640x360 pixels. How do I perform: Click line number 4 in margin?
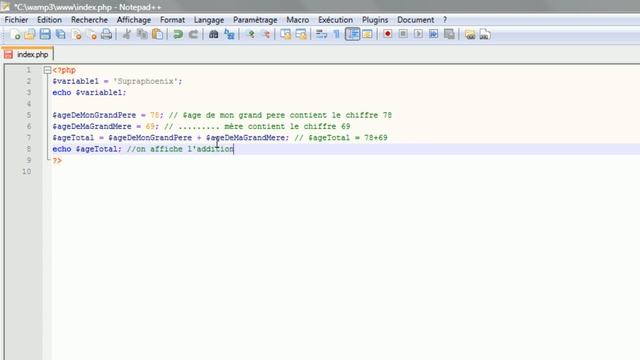pos(29,104)
